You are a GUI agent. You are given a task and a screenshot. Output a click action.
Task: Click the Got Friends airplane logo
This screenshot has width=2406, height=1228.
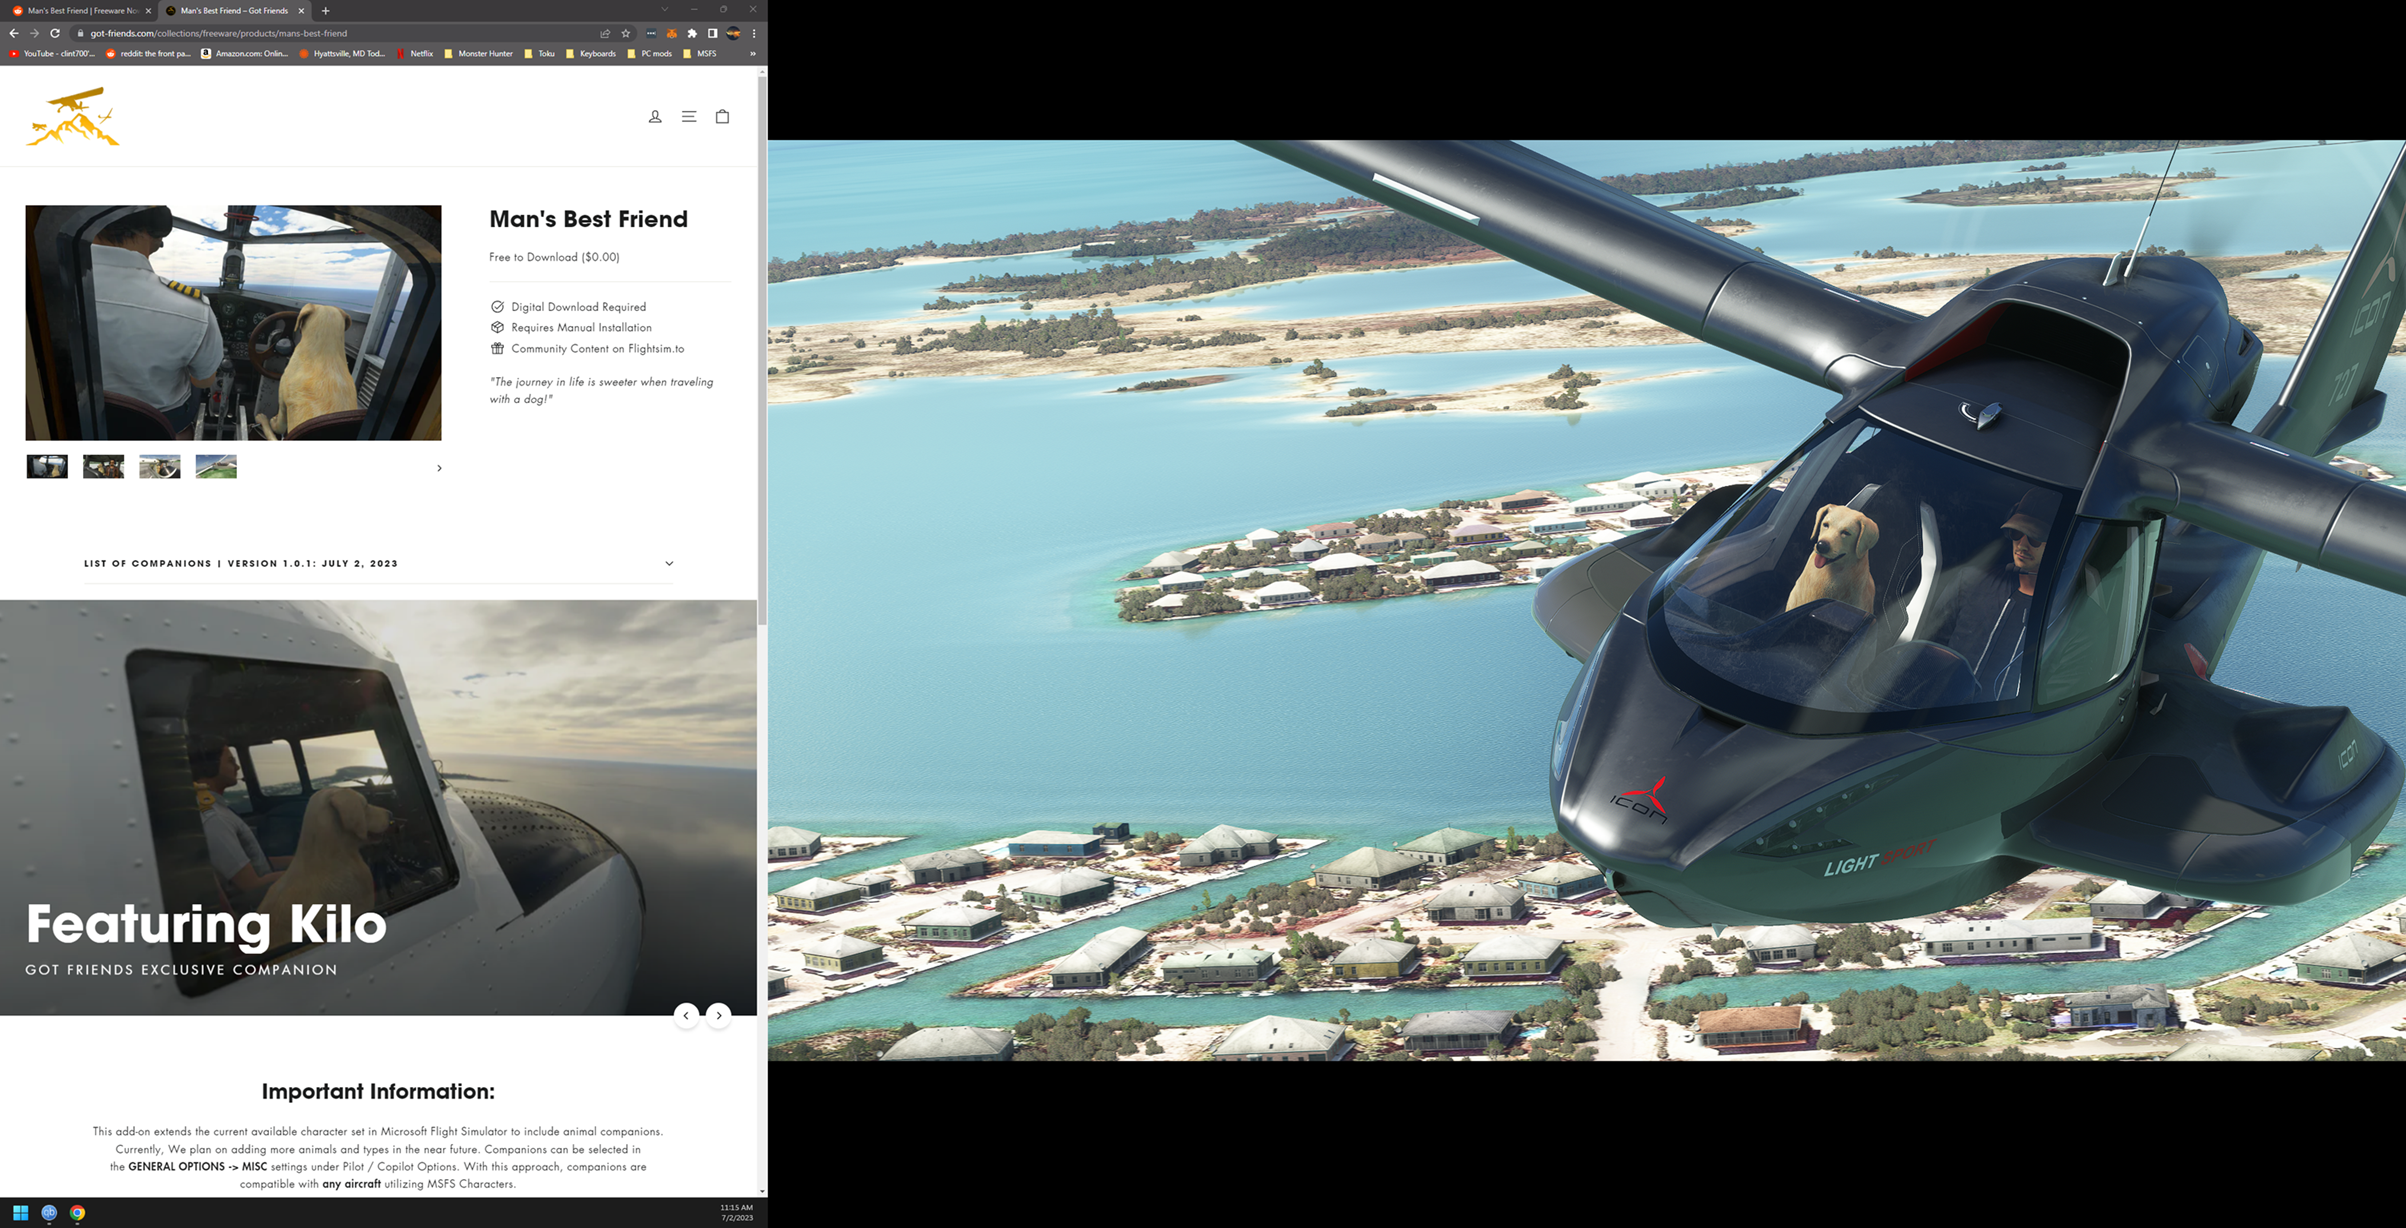pos(72,116)
